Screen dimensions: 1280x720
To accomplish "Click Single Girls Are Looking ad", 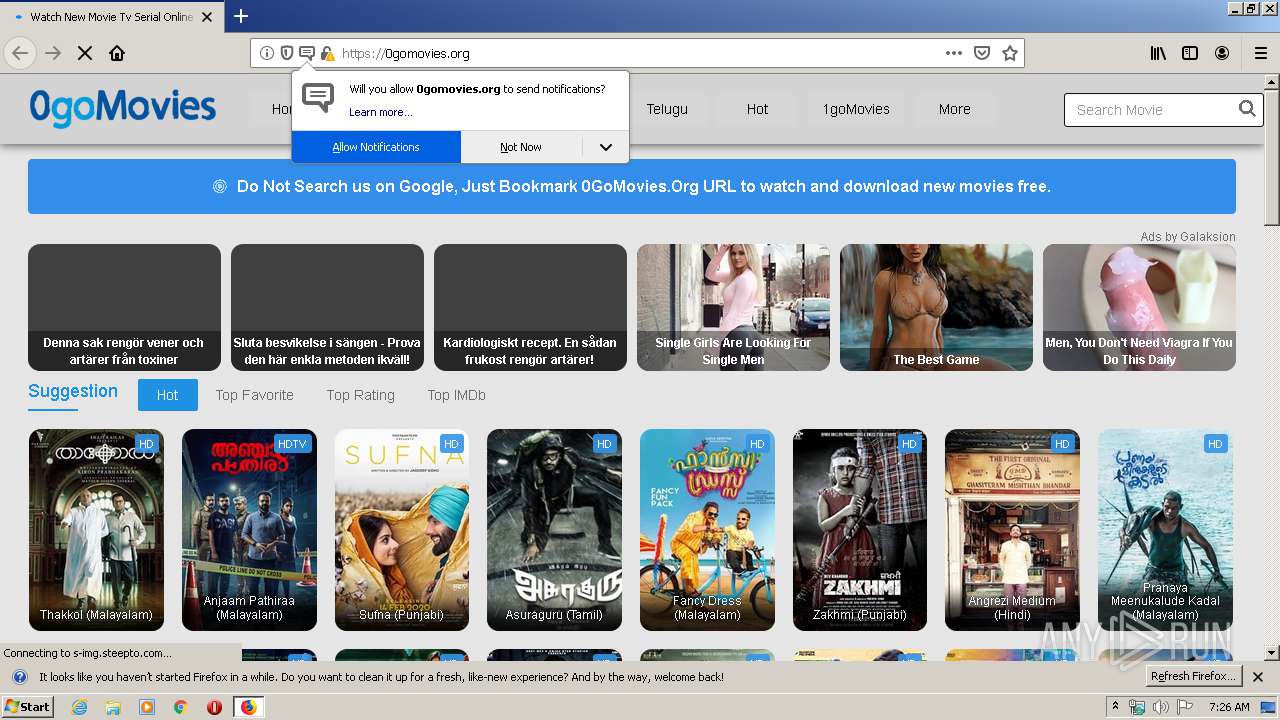I will (x=733, y=307).
